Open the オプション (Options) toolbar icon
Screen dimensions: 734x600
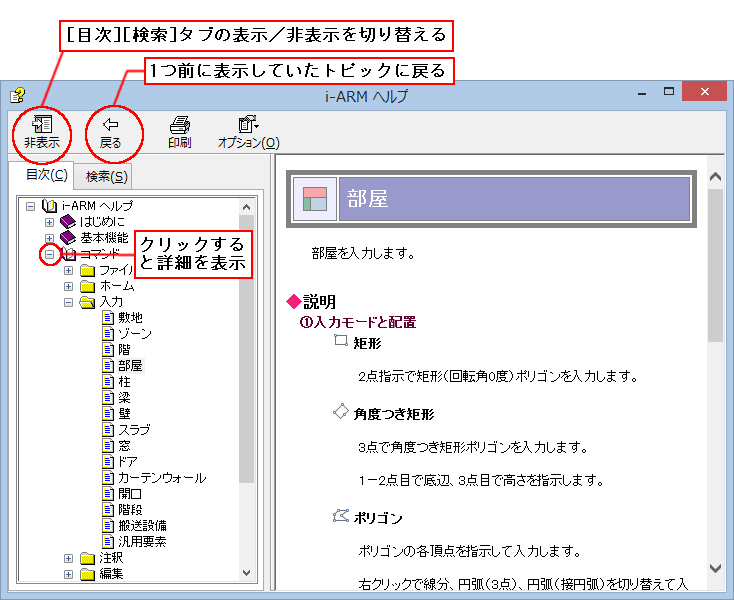[x=248, y=125]
